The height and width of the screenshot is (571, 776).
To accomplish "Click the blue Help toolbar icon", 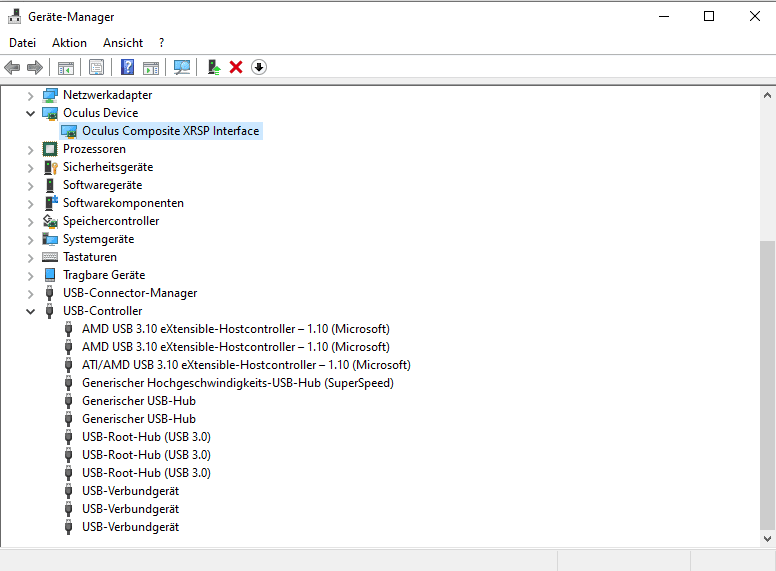I will (x=128, y=67).
